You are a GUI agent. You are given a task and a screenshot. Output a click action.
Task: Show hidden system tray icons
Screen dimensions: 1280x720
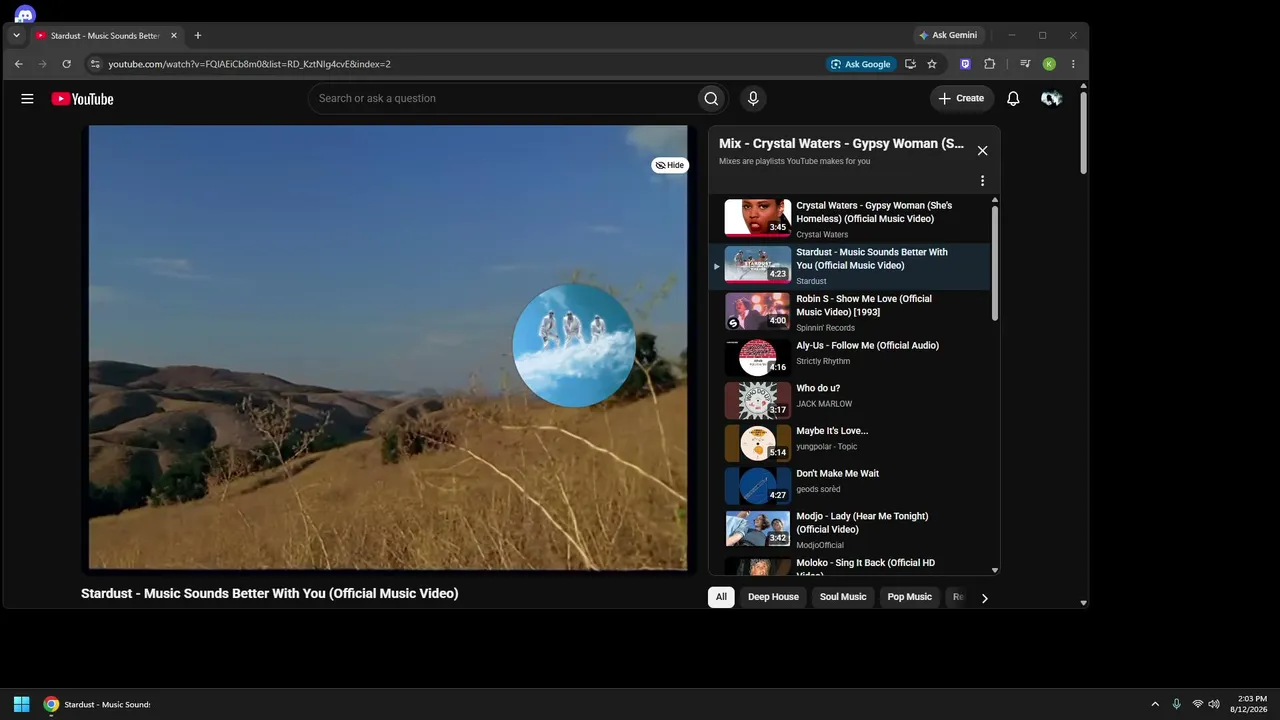(x=1155, y=704)
